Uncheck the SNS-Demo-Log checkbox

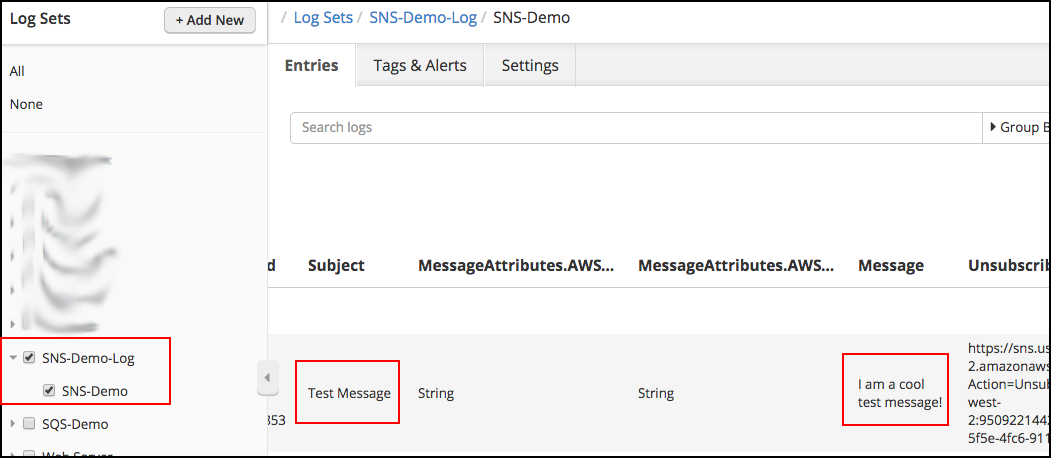tap(29, 358)
